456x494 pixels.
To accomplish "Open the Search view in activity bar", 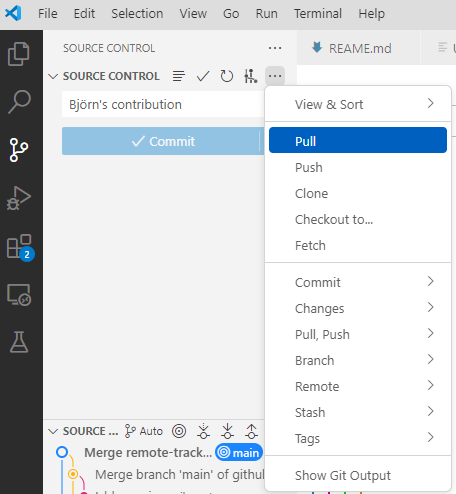I will [19, 102].
